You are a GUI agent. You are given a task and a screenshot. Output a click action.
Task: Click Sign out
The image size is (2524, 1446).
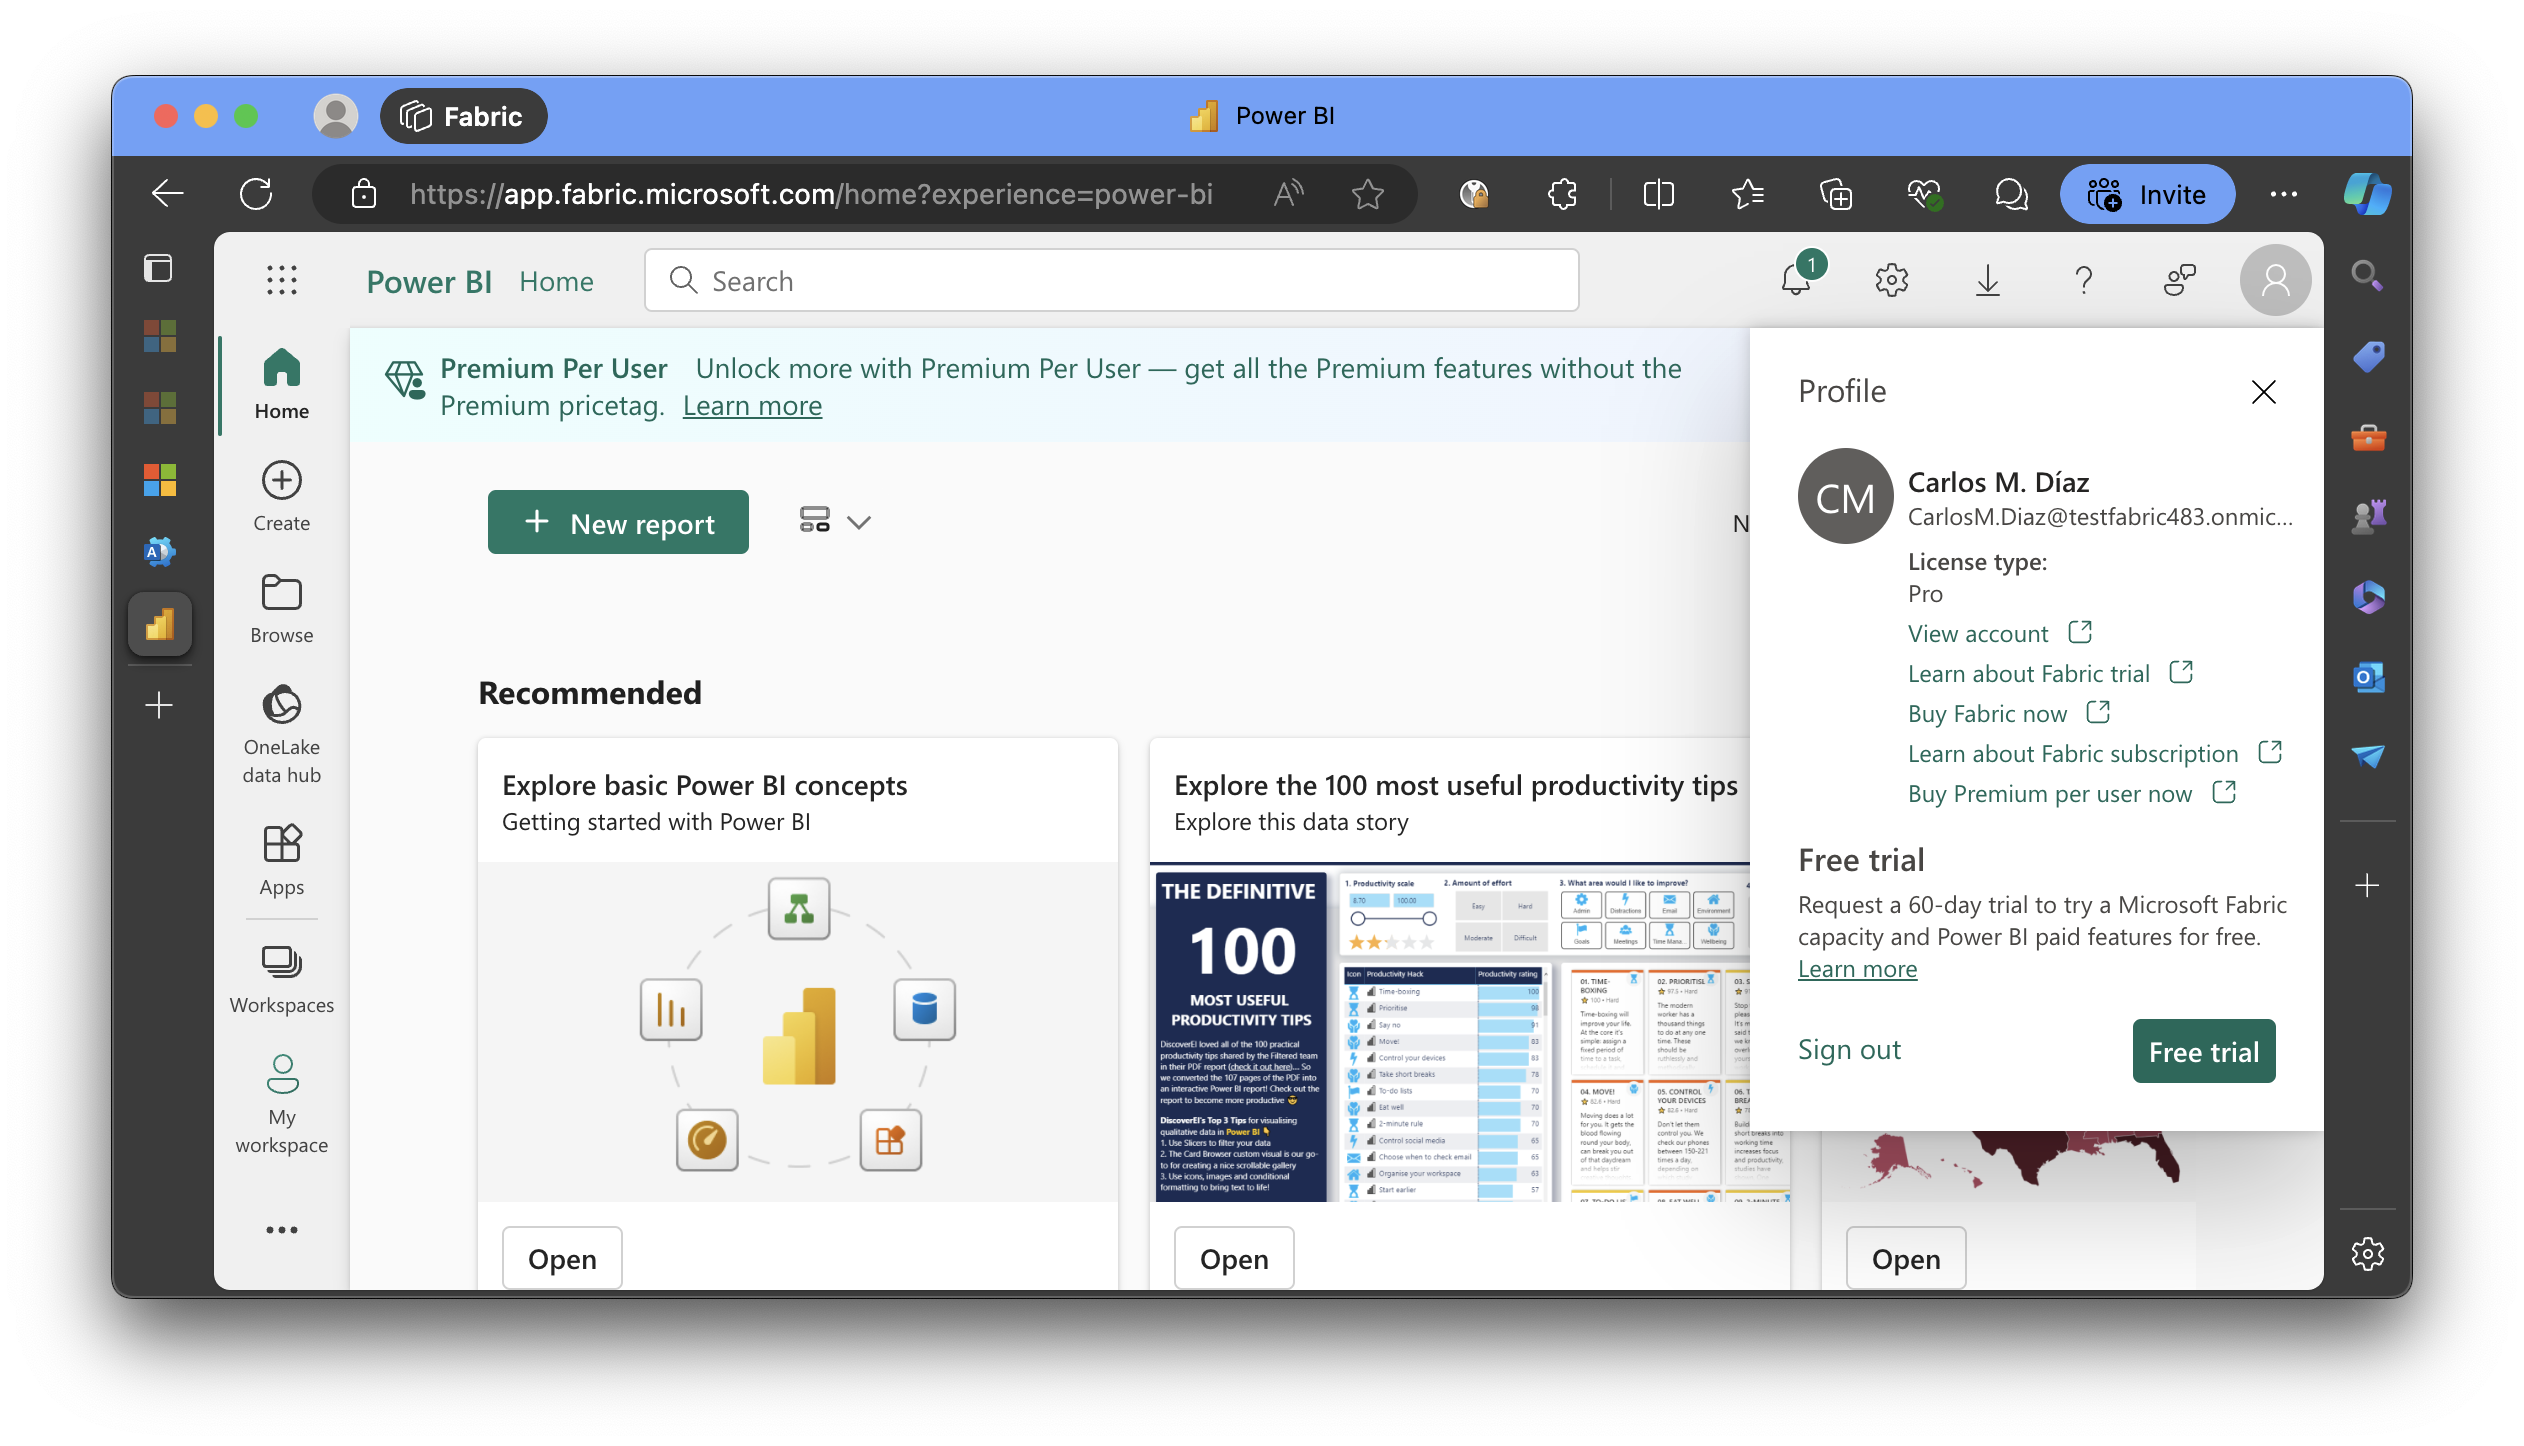point(1849,1050)
